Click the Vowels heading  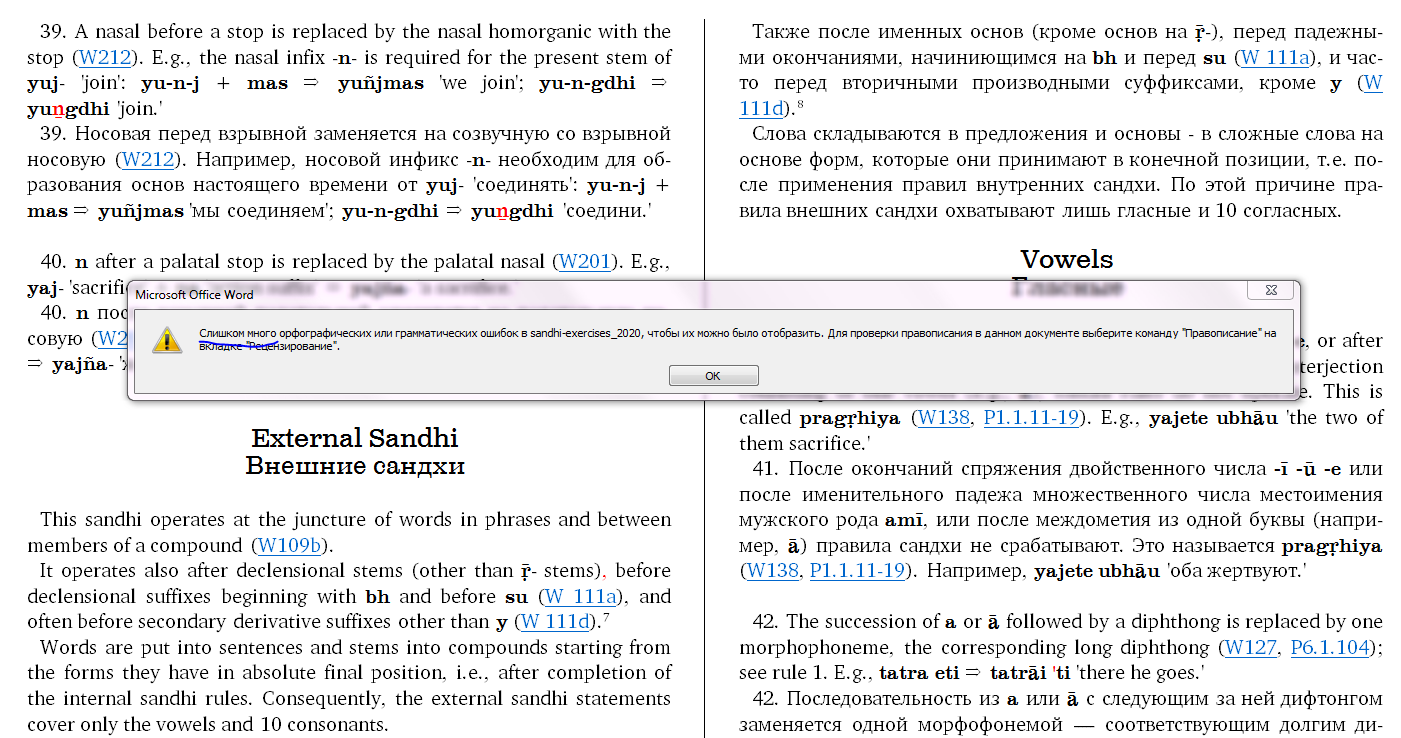tap(1067, 259)
